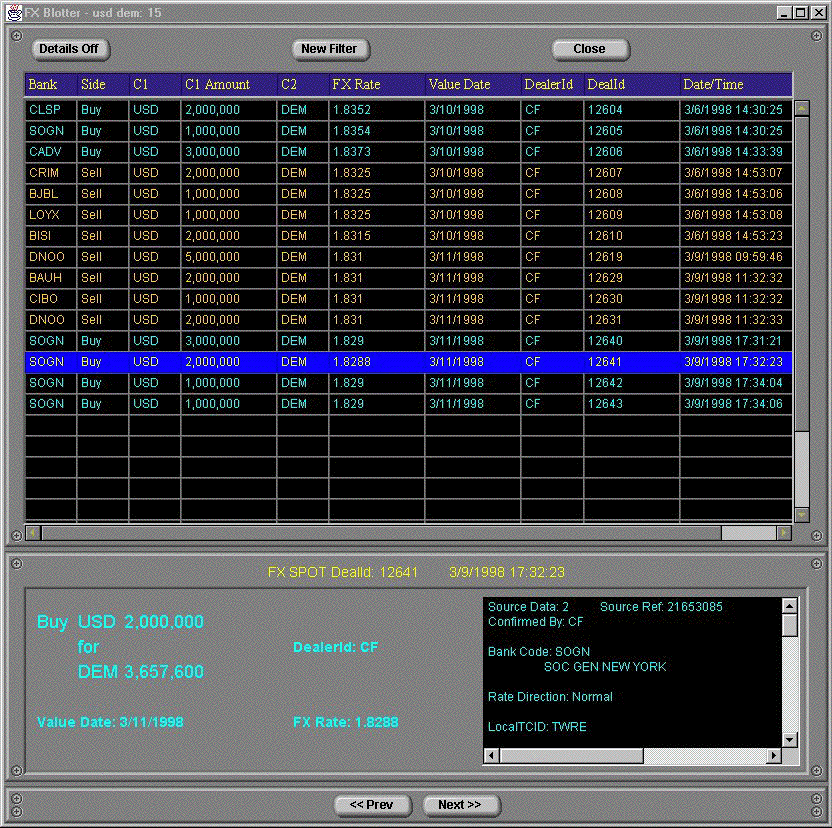Click right arrow under source details box
This screenshot has width=832, height=828.
pos(774,756)
